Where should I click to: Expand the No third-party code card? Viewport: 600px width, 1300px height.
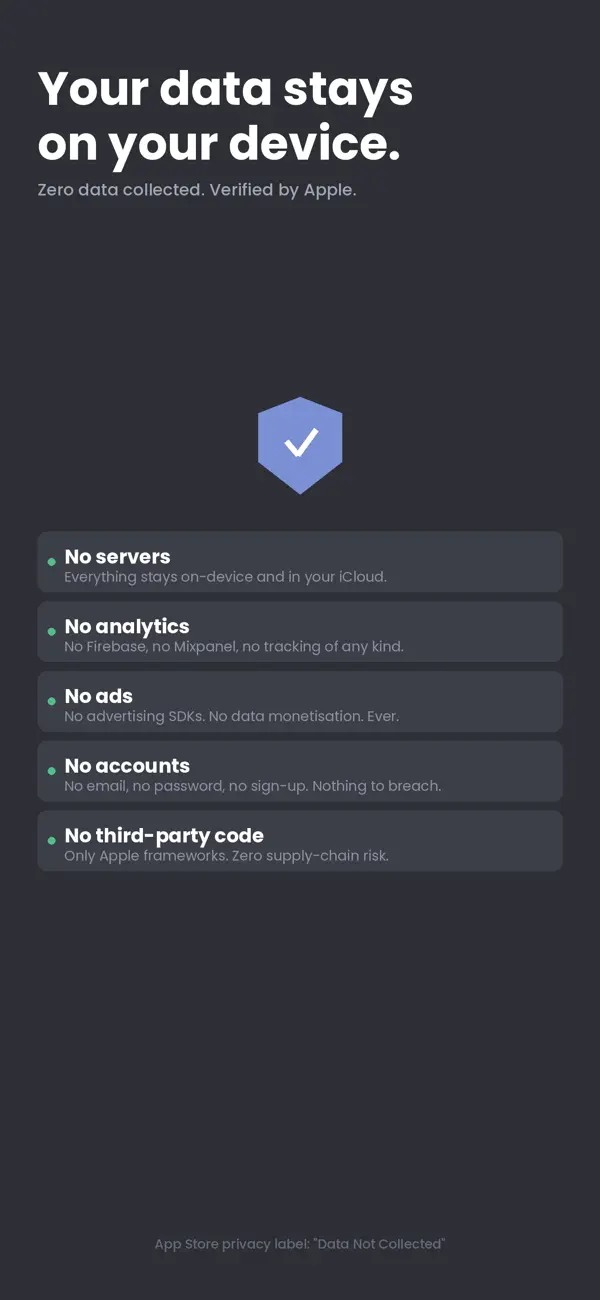pos(300,840)
